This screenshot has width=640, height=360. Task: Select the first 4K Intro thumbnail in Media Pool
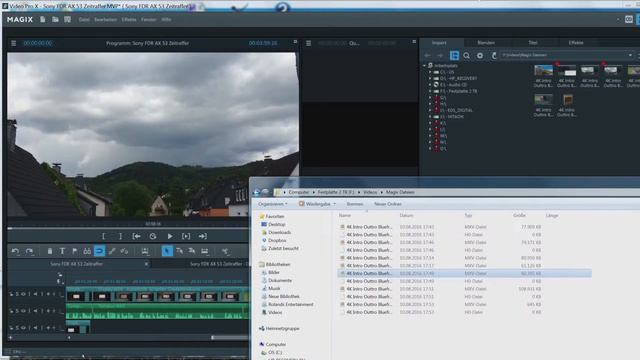[543, 71]
